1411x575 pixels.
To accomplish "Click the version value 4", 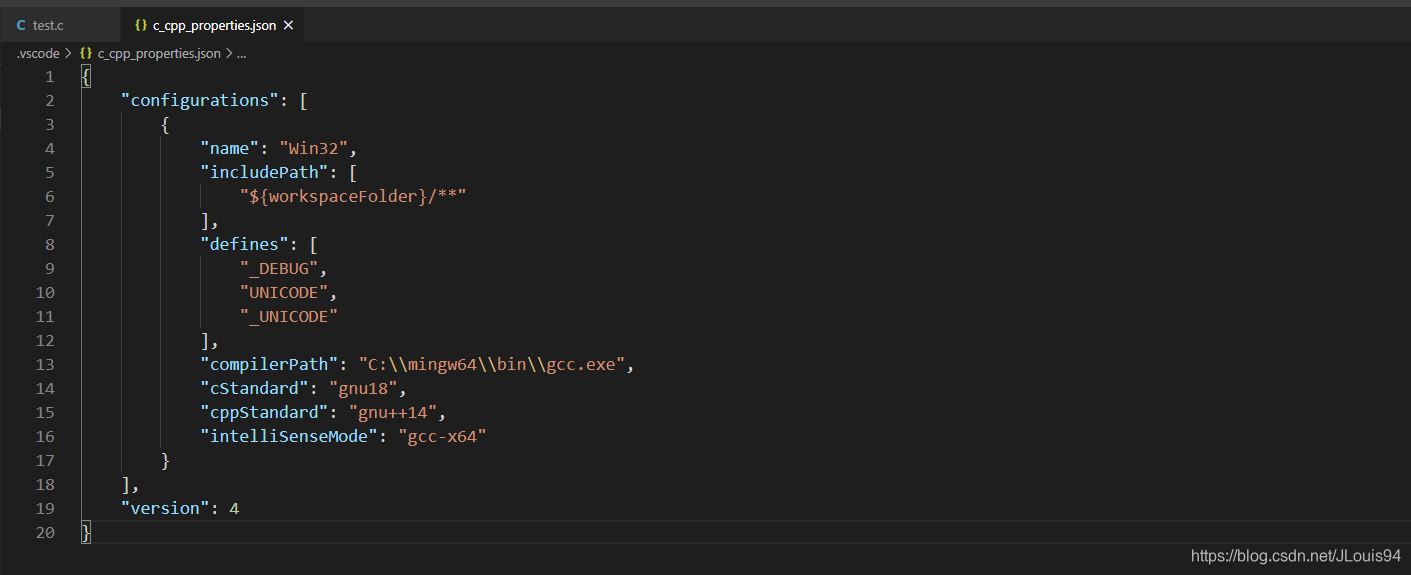I will [x=234, y=508].
